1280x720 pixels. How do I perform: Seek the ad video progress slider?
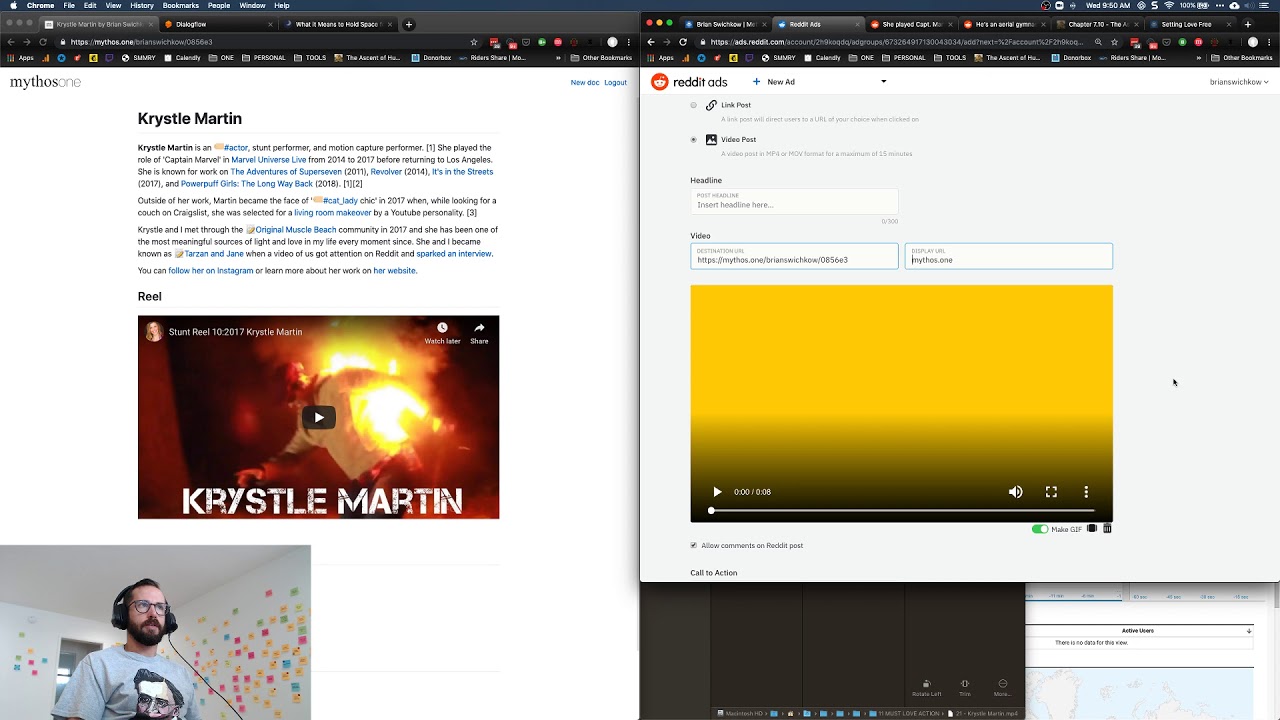[x=901, y=511]
